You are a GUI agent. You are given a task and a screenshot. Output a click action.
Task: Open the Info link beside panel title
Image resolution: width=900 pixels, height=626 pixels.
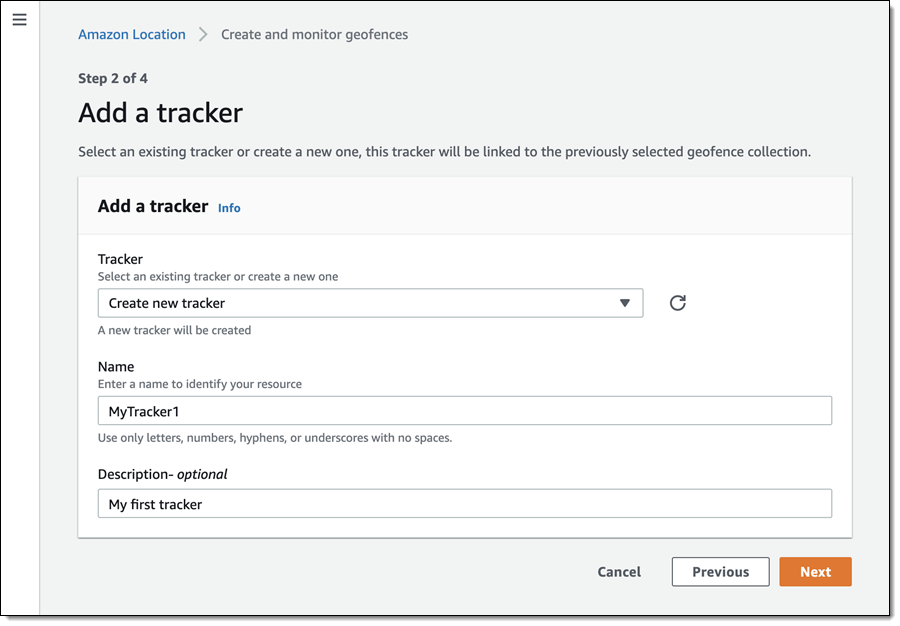point(229,208)
